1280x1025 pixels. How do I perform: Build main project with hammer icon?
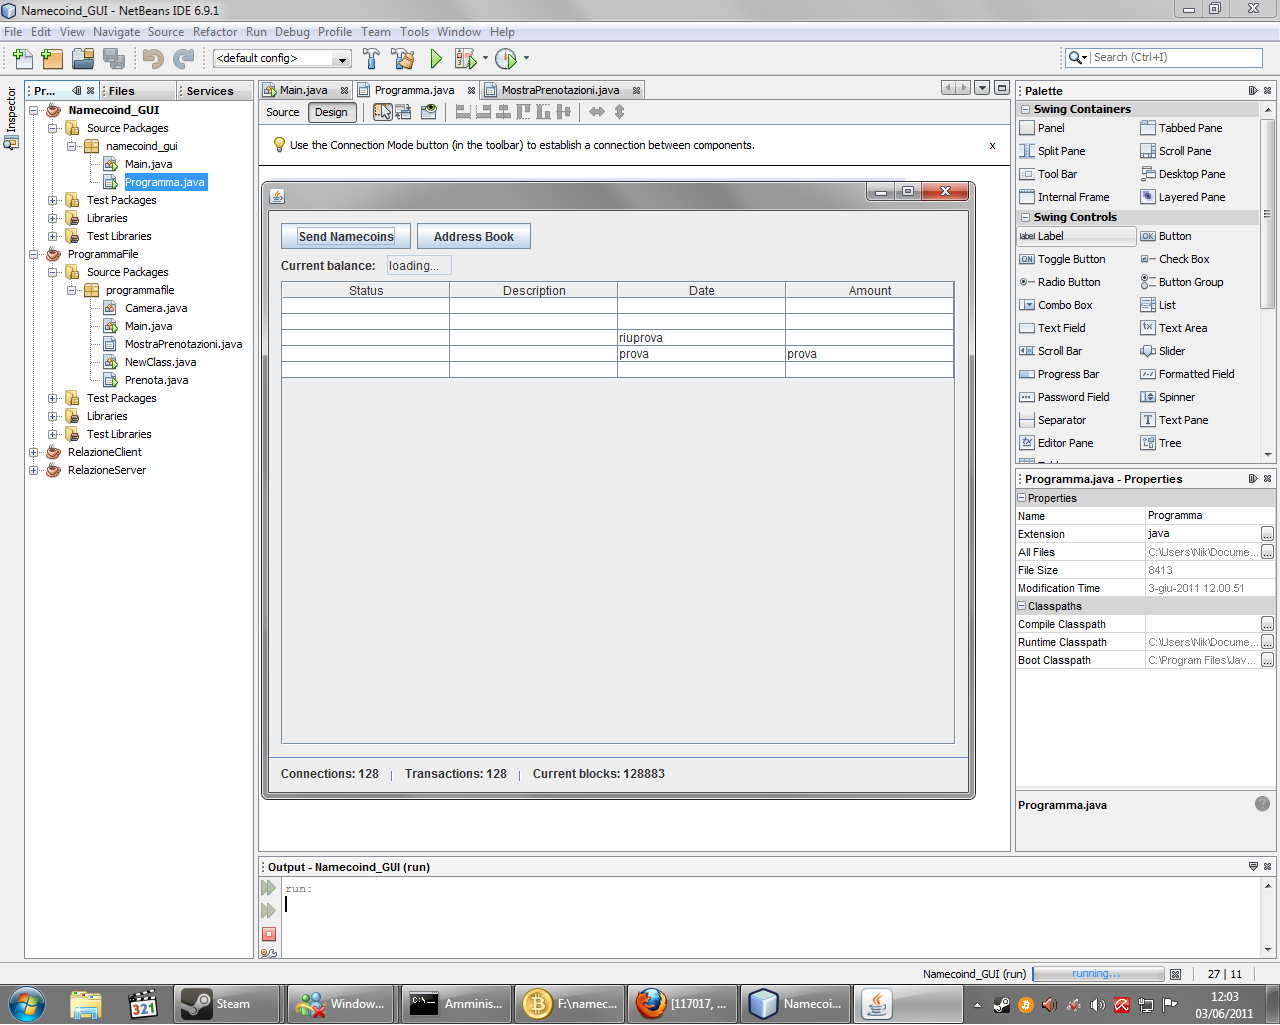[371, 59]
